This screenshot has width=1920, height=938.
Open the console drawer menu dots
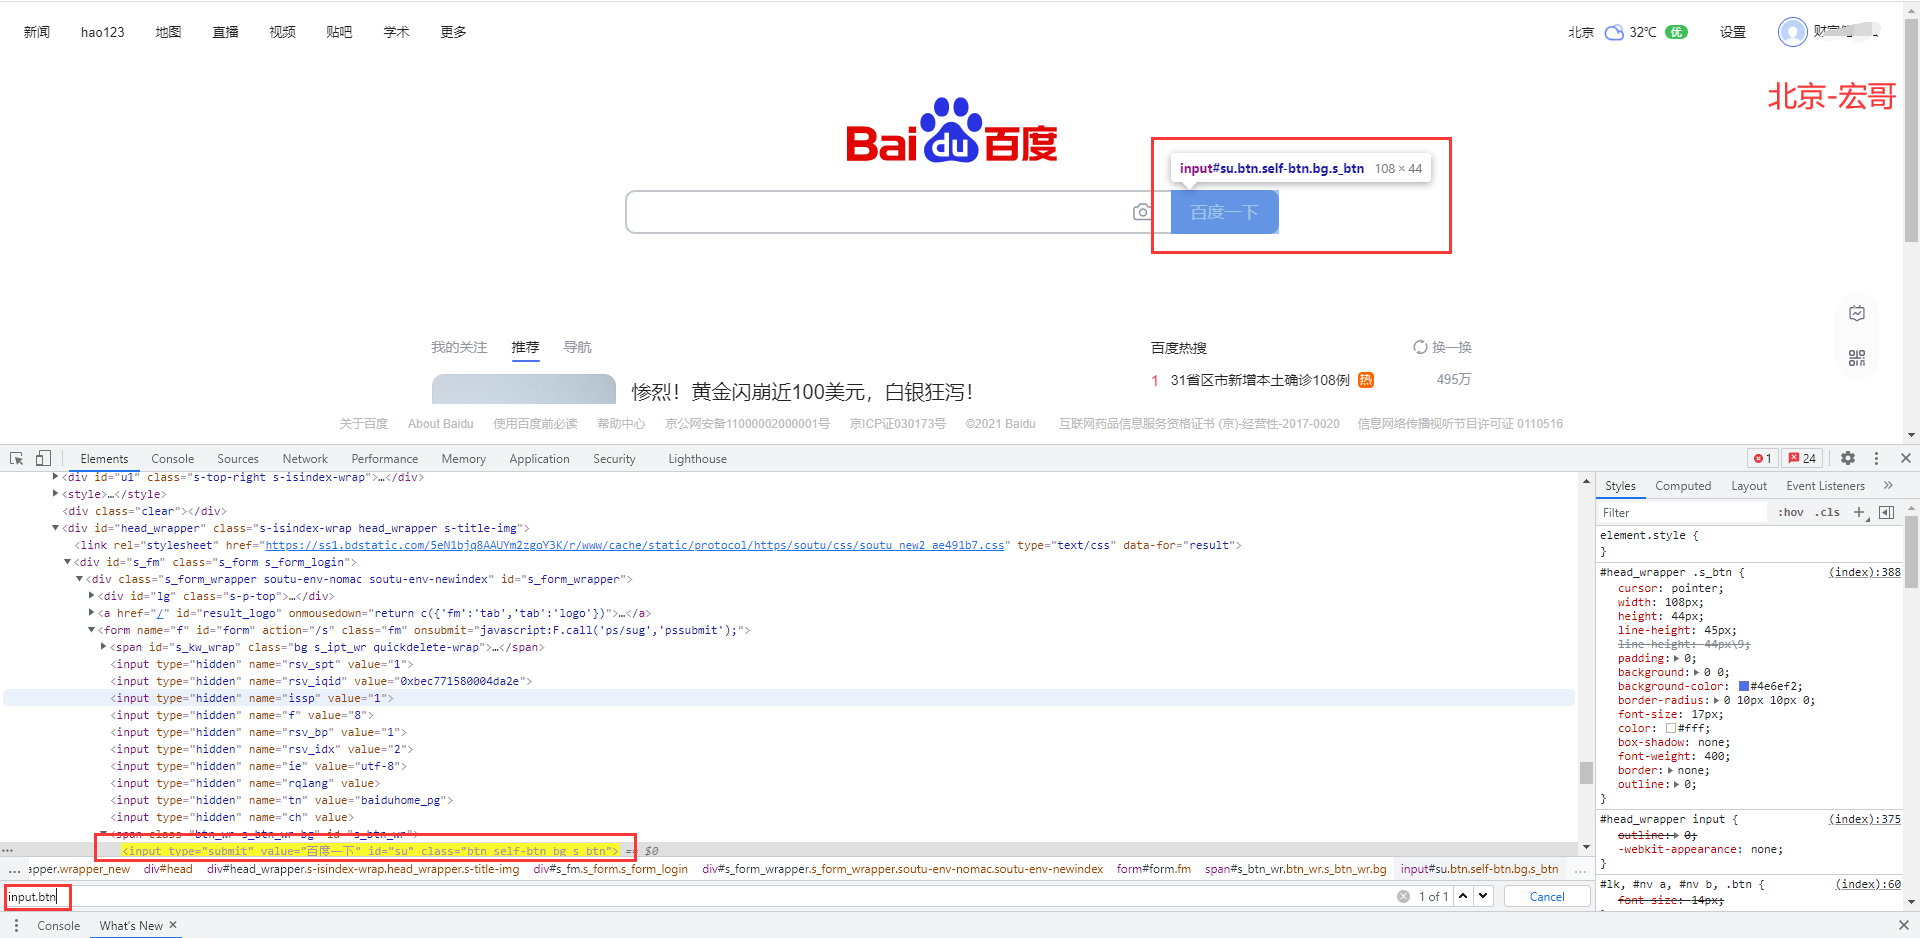[x=16, y=925]
